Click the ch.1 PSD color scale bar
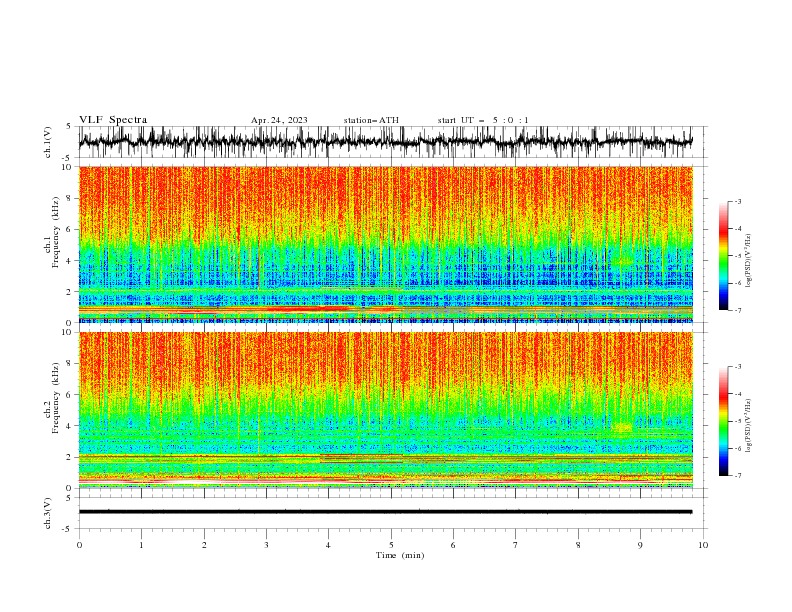This screenshot has height=612, width=792. tap(724, 256)
